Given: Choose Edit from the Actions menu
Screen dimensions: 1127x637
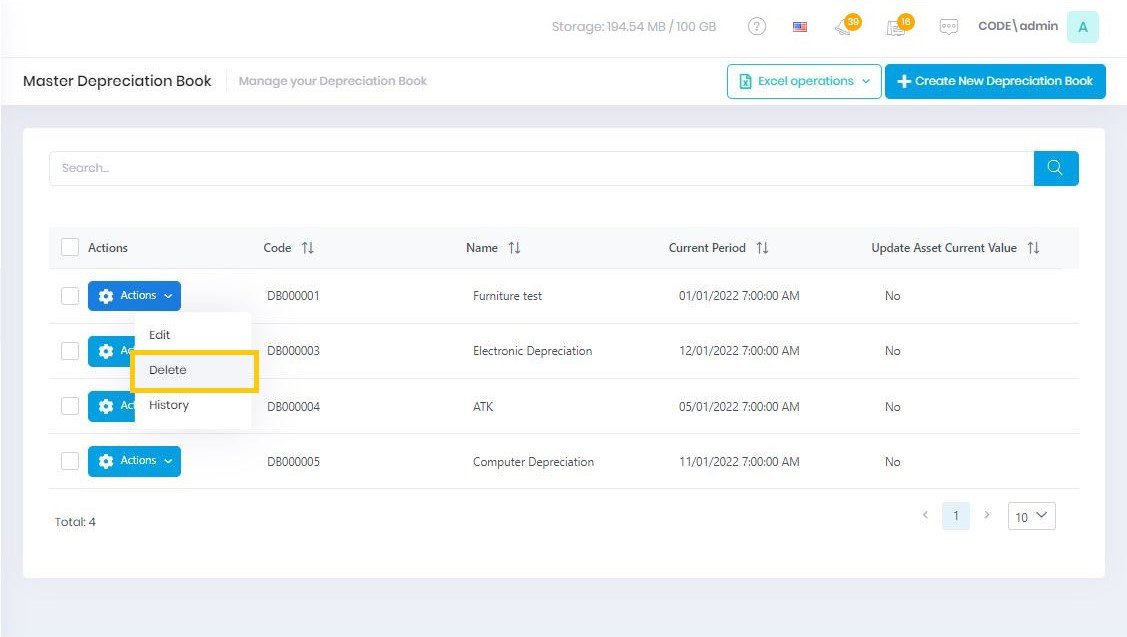Looking at the screenshot, I should pos(160,335).
